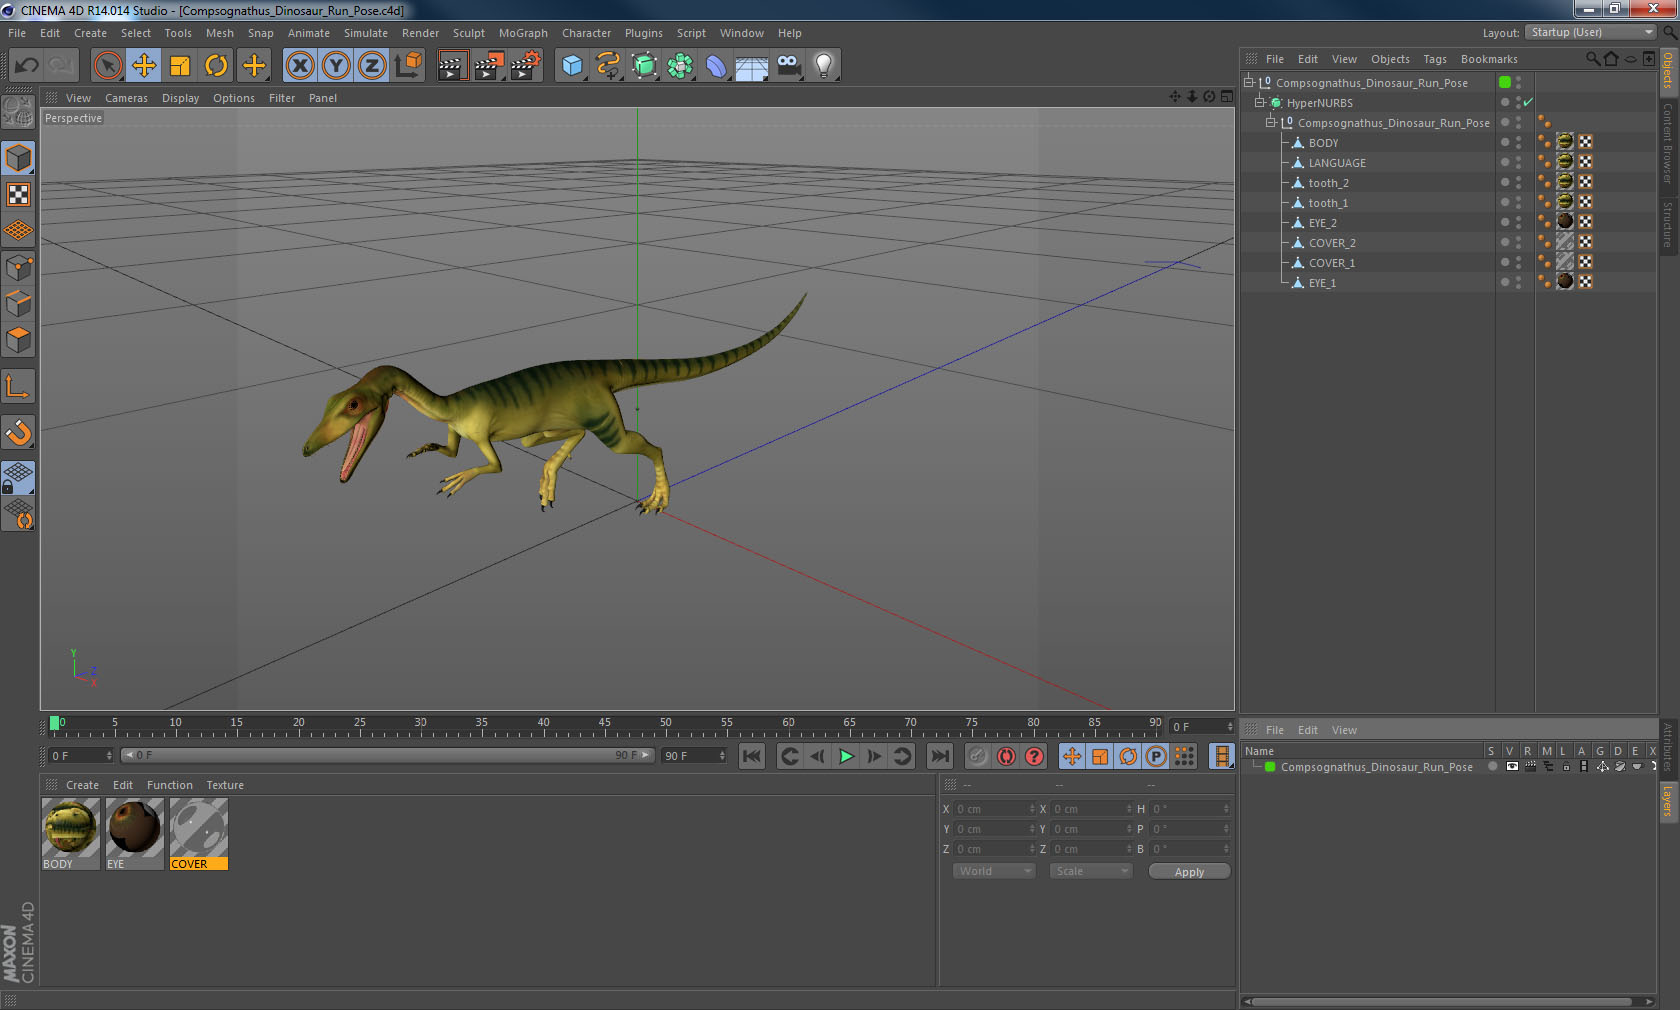Click the Undo arrow icon
The height and width of the screenshot is (1010, 1680).
pyautogui.click(x=27, y=66)
